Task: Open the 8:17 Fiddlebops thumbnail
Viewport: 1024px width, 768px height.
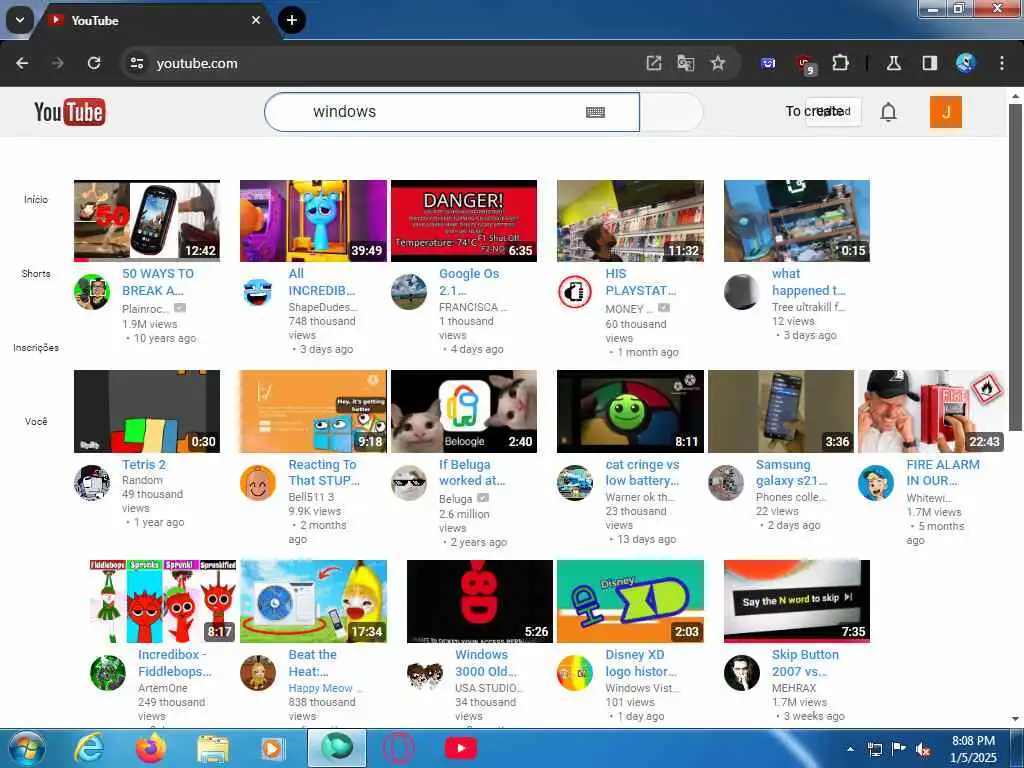Action: 163,601
